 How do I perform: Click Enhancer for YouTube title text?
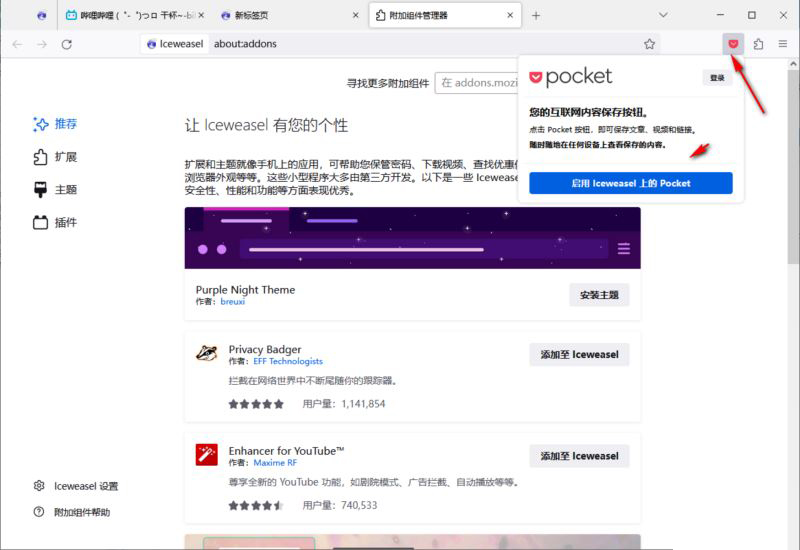click(x=286, y=451)
